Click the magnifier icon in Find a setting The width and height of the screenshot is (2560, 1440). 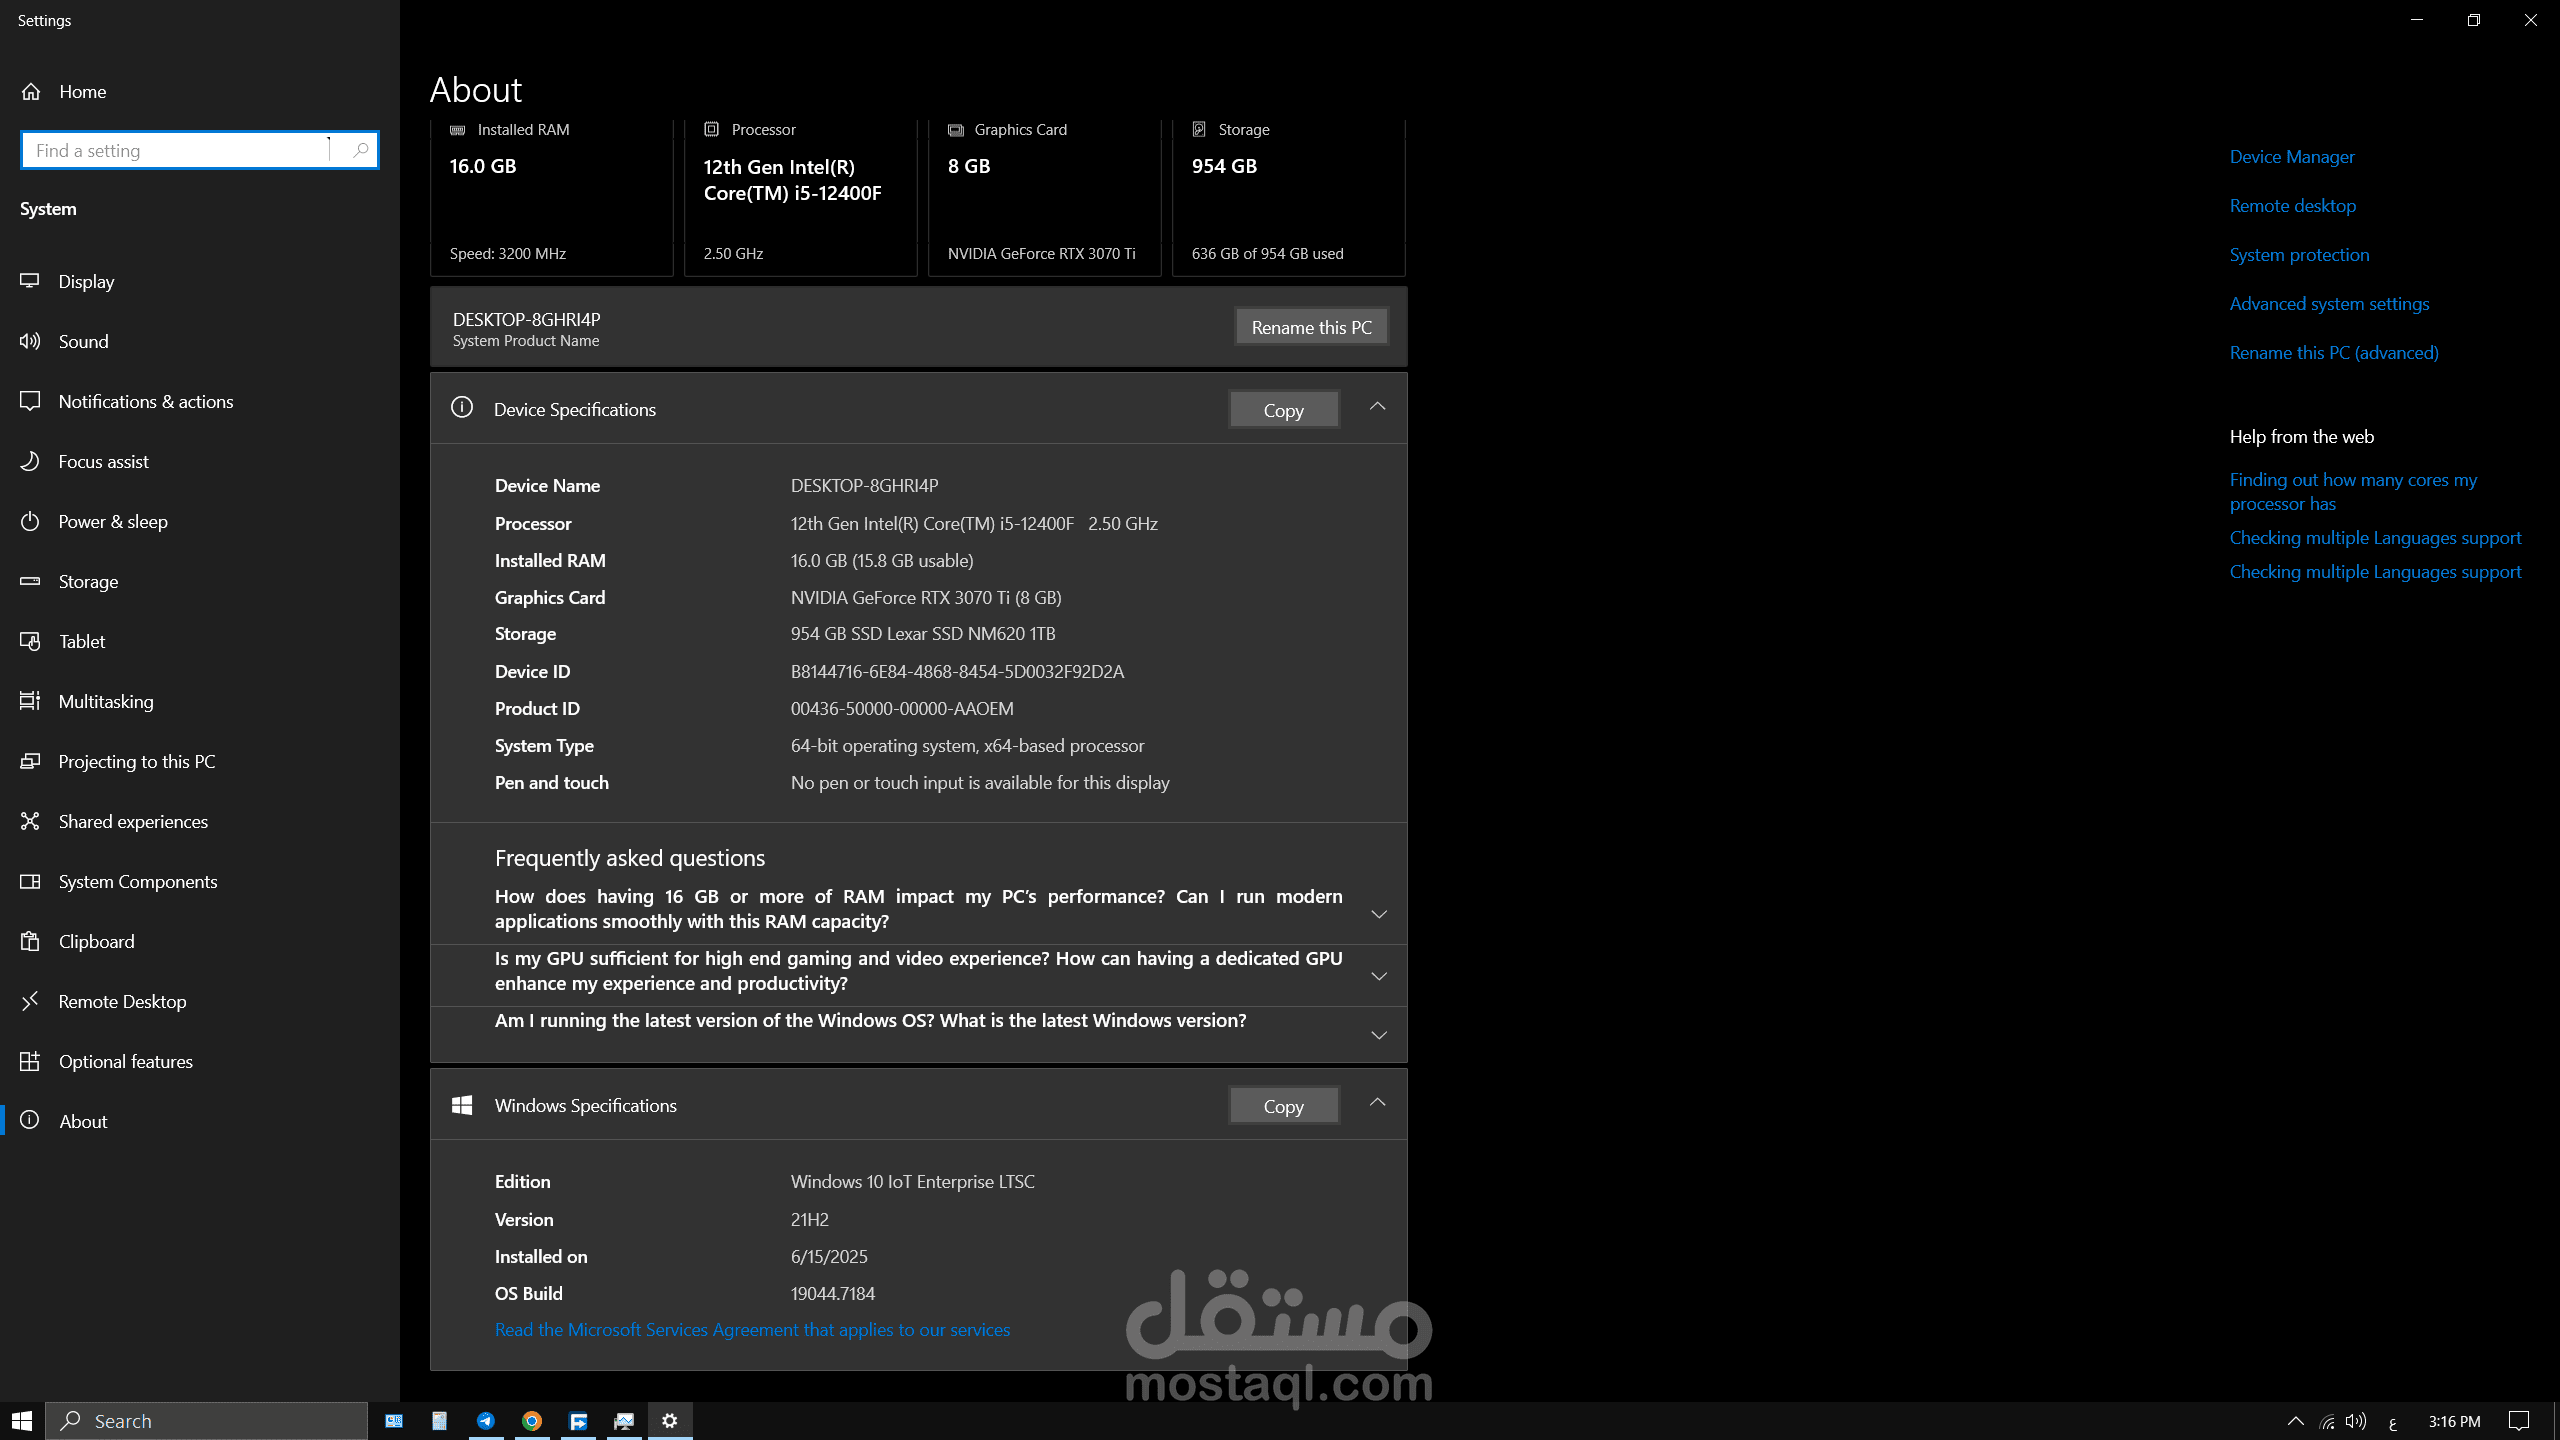coord(361,150)
